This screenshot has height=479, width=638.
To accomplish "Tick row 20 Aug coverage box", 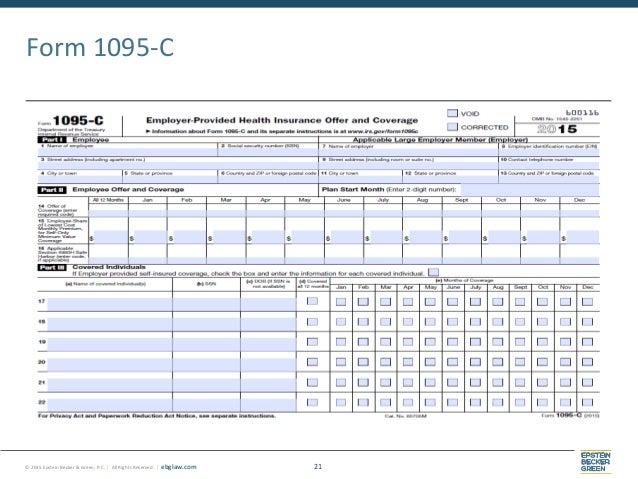I will [498, 362].
